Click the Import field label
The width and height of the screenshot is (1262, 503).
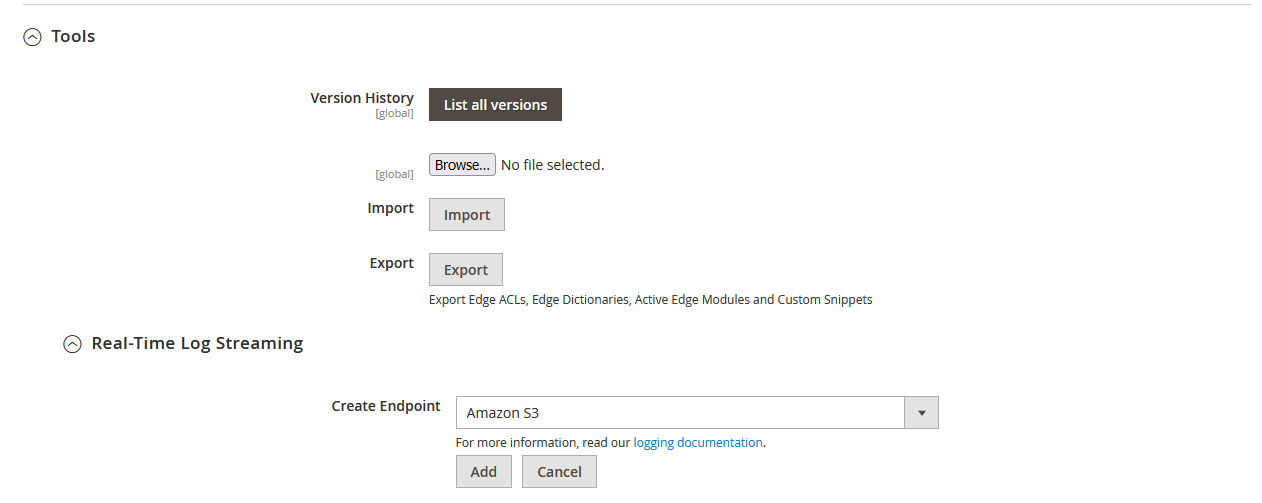click(391, 208)
